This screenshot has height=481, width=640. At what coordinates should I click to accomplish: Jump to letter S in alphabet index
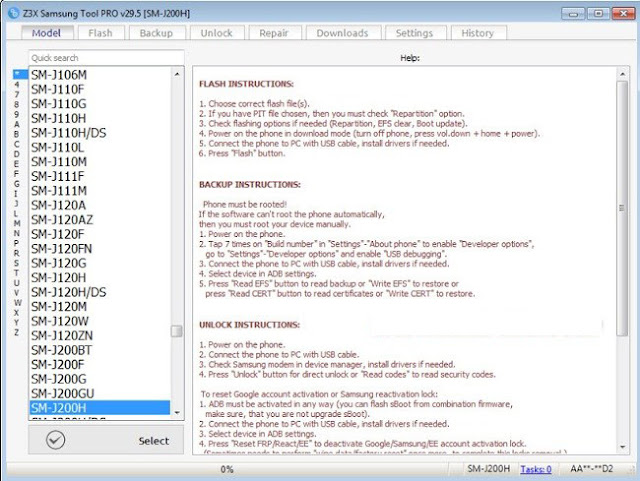[x=17, y=263]
